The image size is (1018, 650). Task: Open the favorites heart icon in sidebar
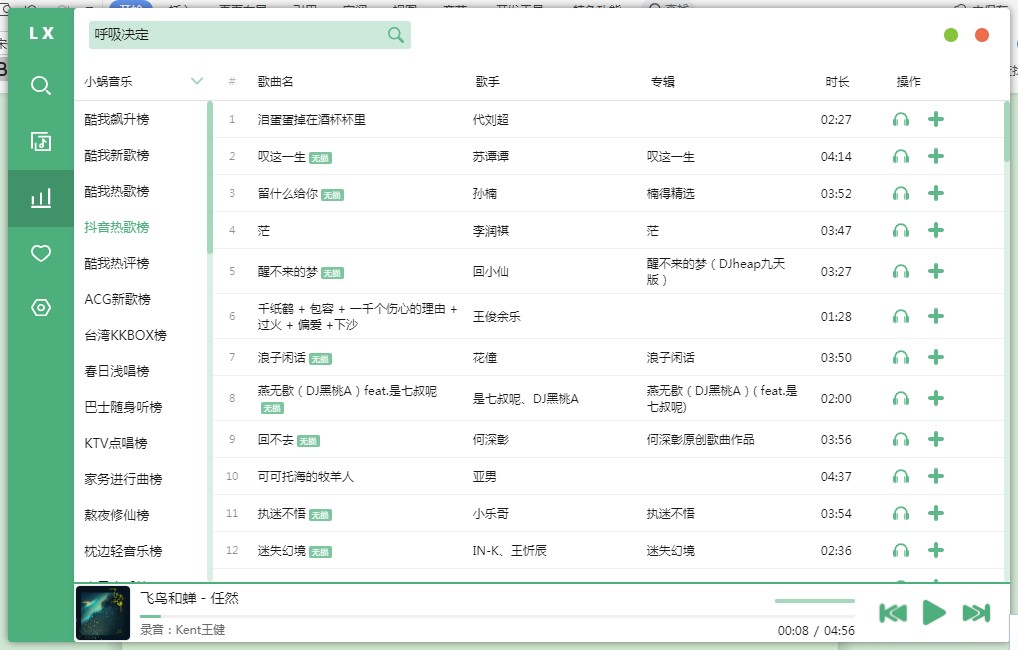point(41,254)
